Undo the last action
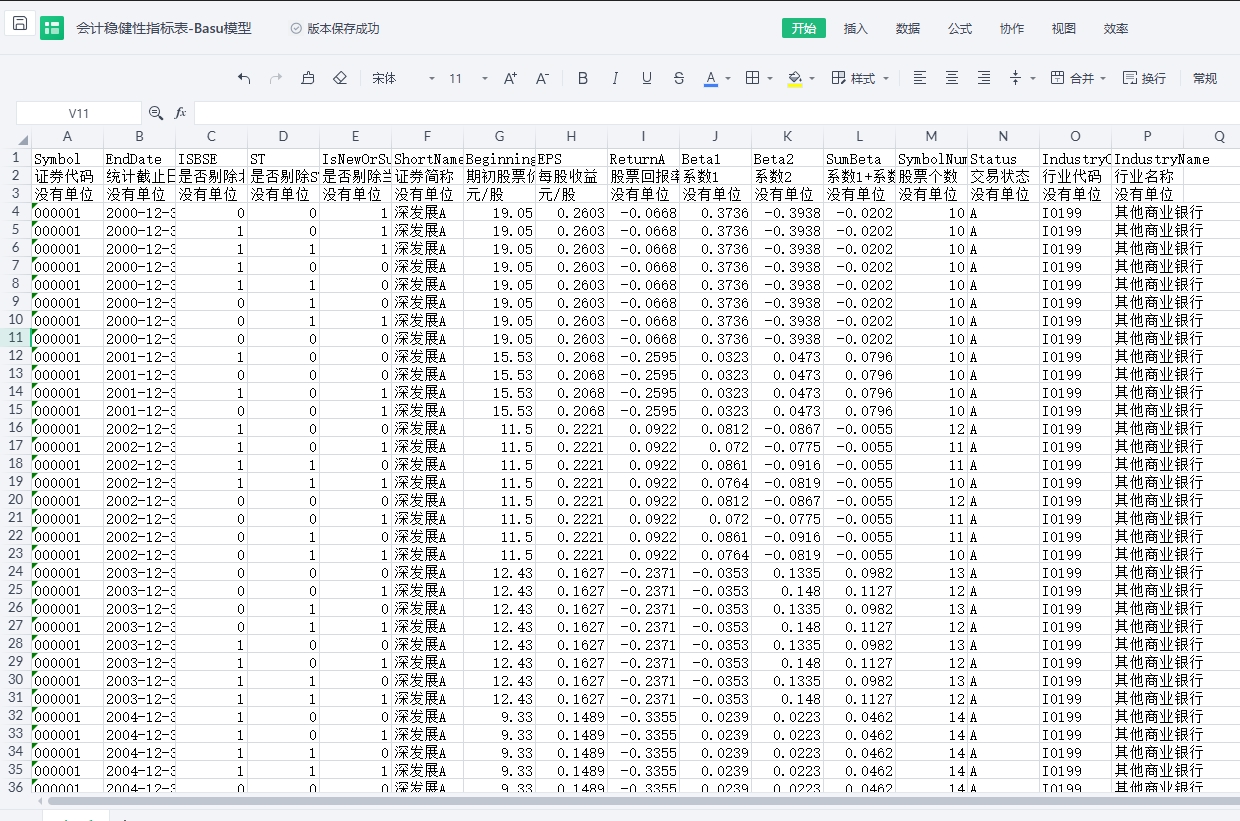The width and height of the screenshot is (1240, 821). point(244,78)
